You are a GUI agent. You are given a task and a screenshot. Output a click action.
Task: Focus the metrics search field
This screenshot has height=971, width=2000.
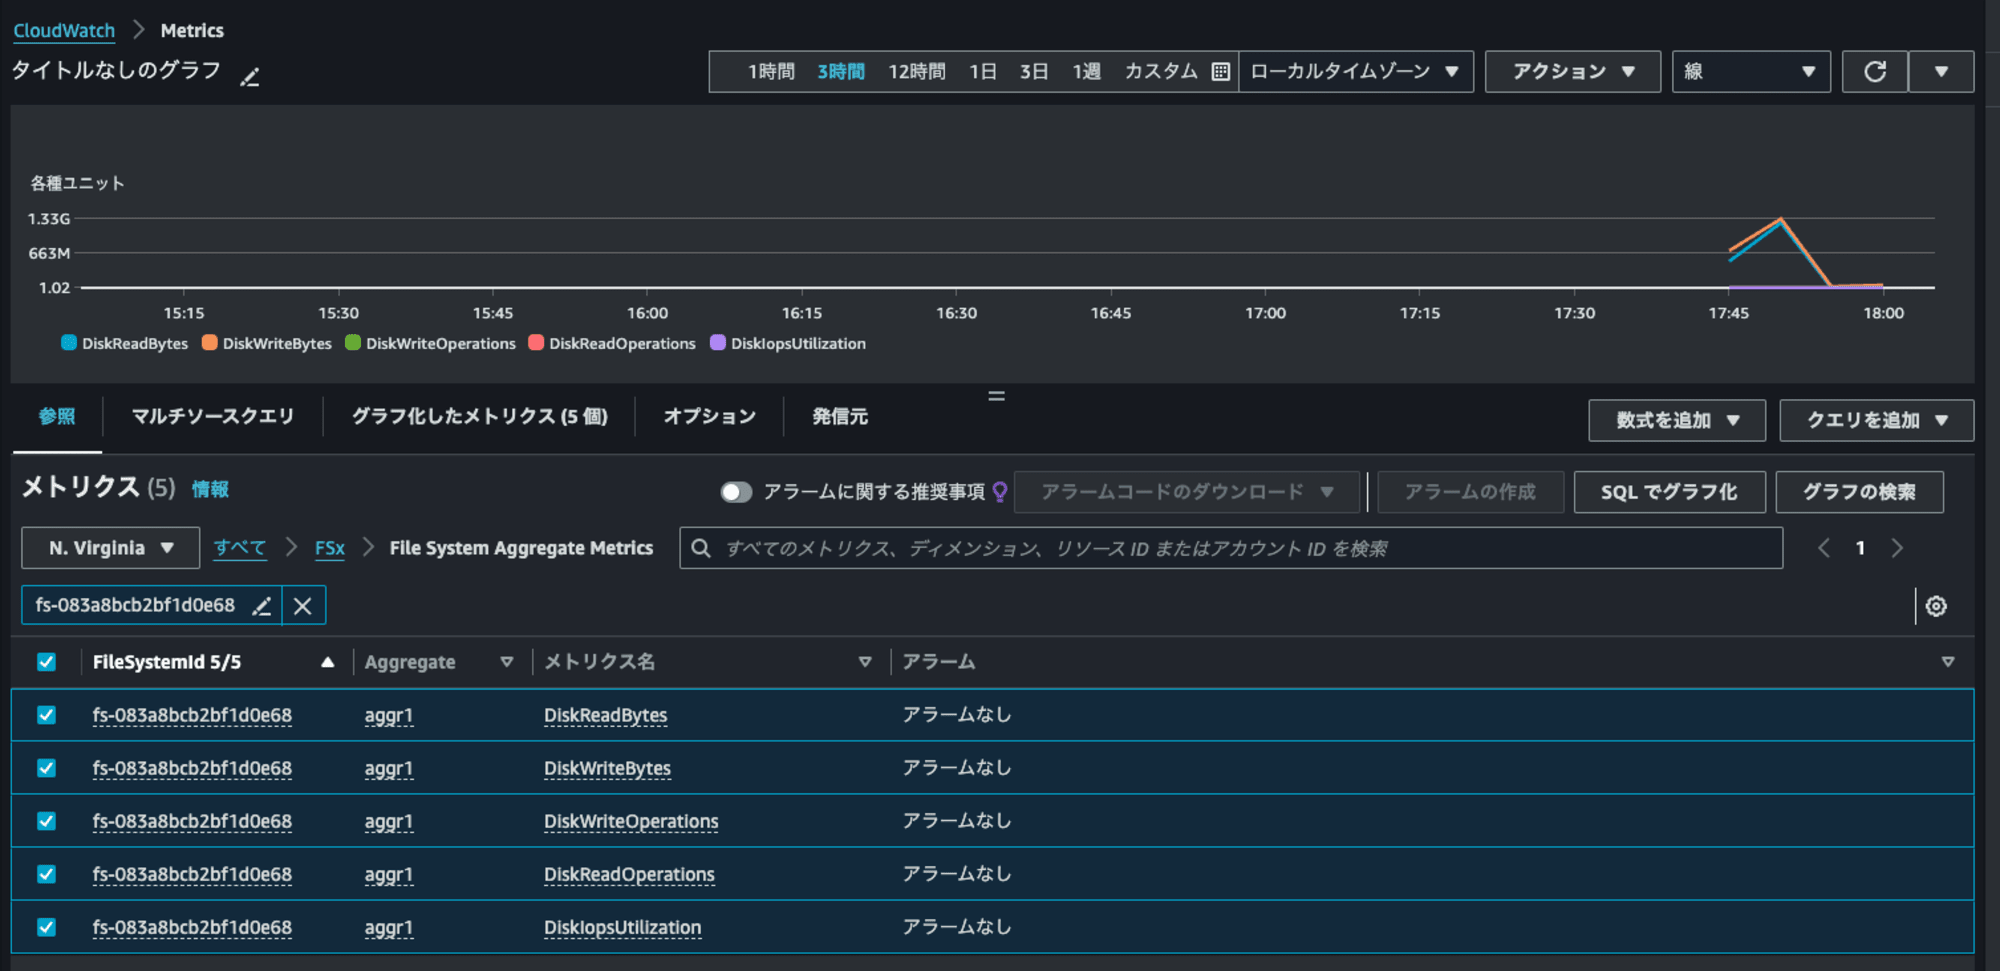coord(1231,548)
